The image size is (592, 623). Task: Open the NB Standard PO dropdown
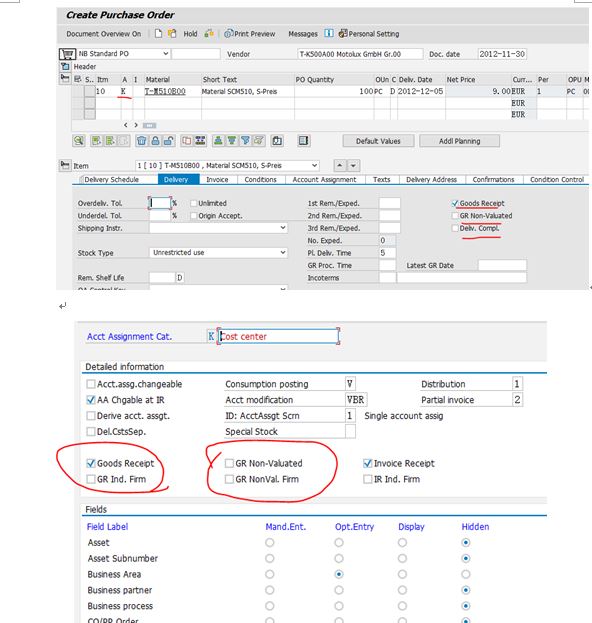(x=165, y=54)
